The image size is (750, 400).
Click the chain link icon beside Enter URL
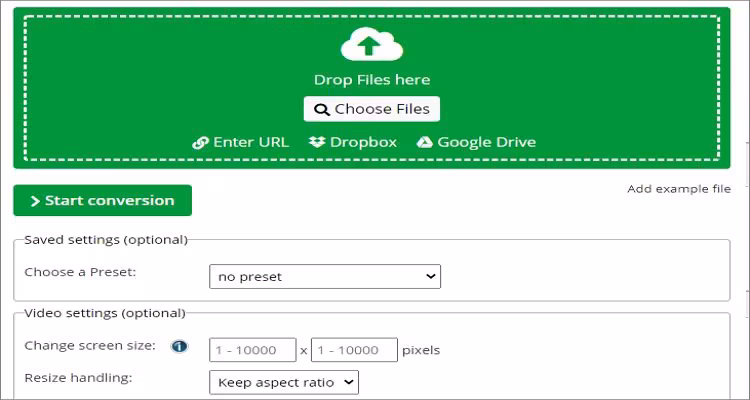coord(200,143)
